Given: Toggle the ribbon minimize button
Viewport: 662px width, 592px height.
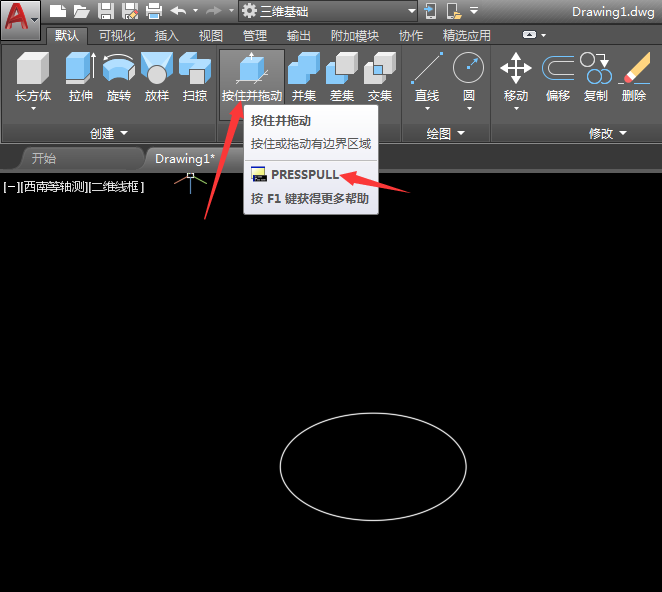Looking at the screenshot, I should [x=529, y=35].
